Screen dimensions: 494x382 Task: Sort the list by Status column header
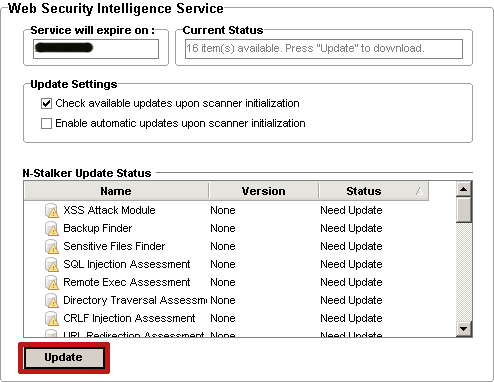click(x=373, y=191)
